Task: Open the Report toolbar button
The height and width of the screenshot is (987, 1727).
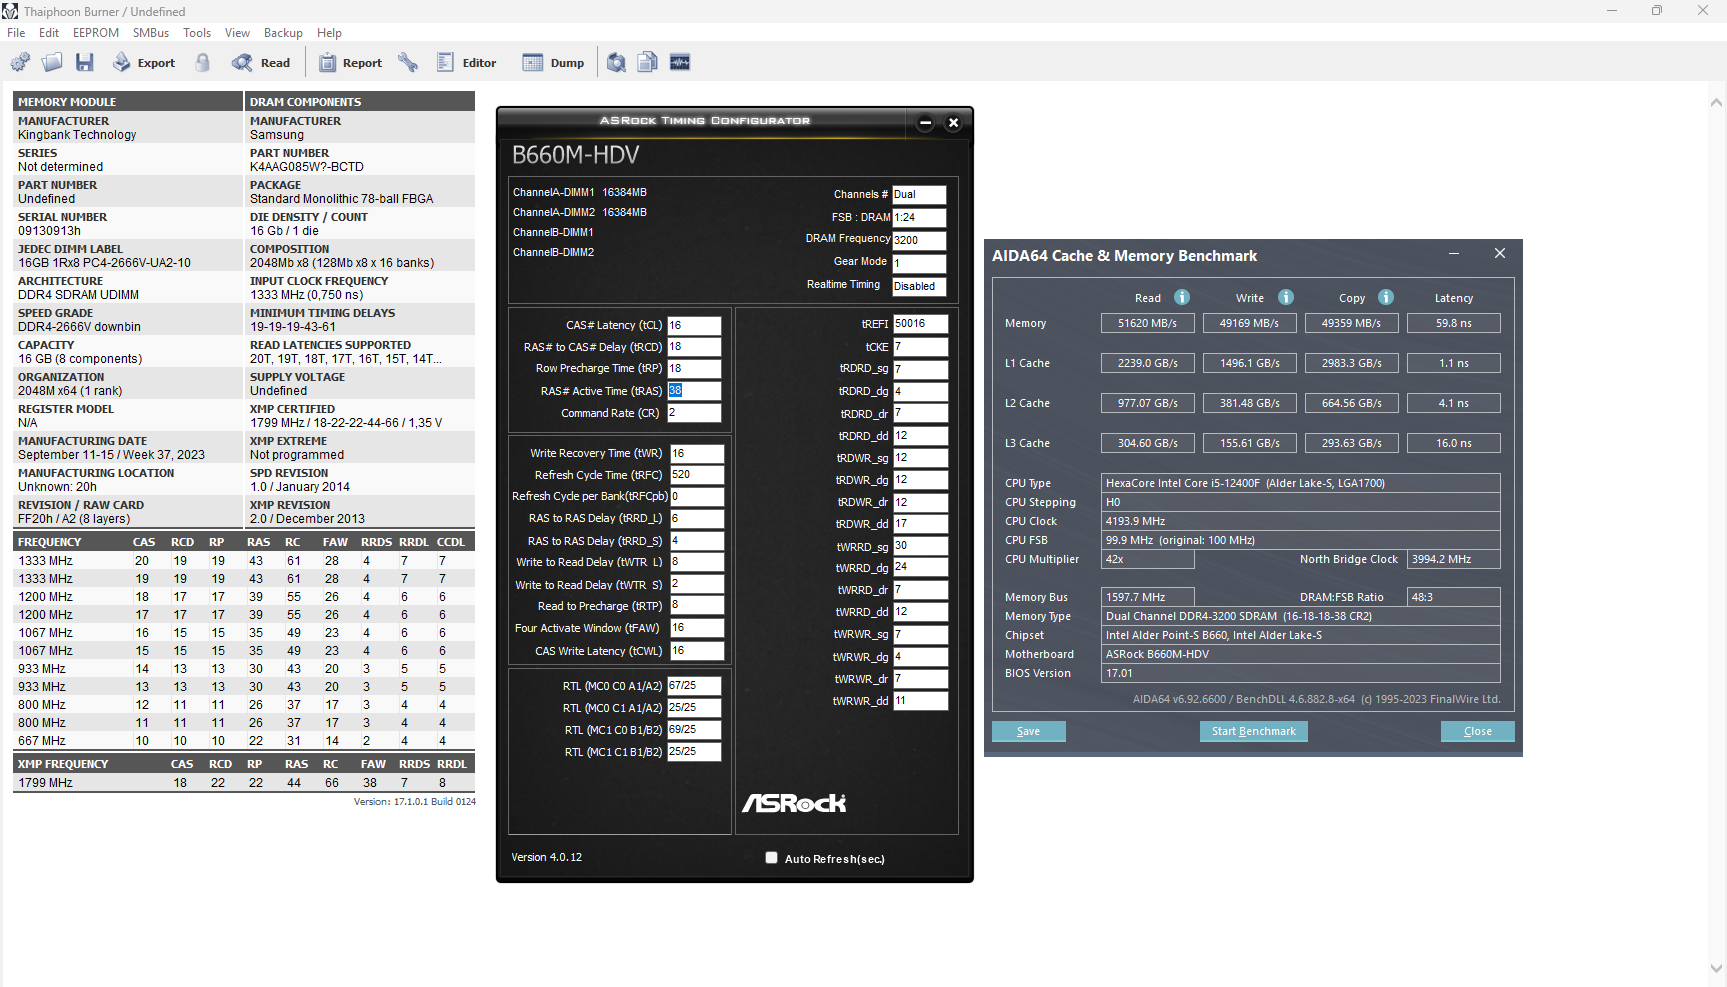Action: point(350,63)
